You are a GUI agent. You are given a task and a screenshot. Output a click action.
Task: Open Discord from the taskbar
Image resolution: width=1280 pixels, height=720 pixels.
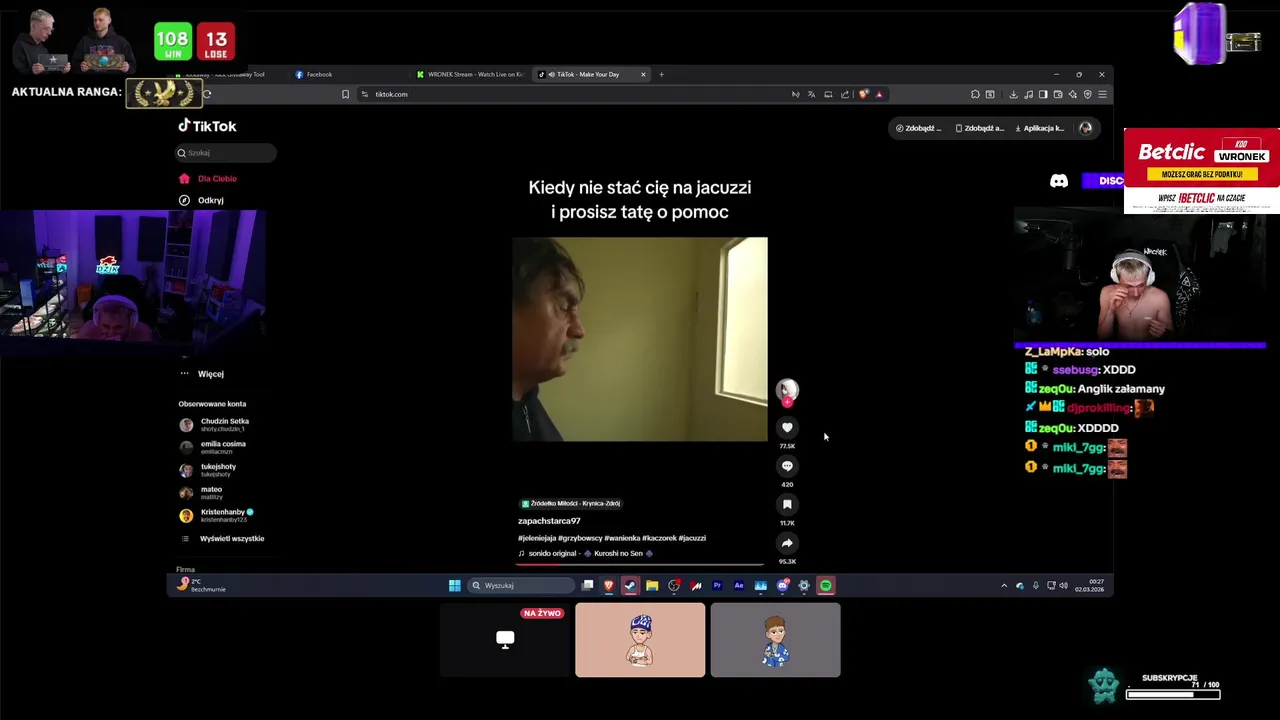pyautogui.click(x=782, y=585)
